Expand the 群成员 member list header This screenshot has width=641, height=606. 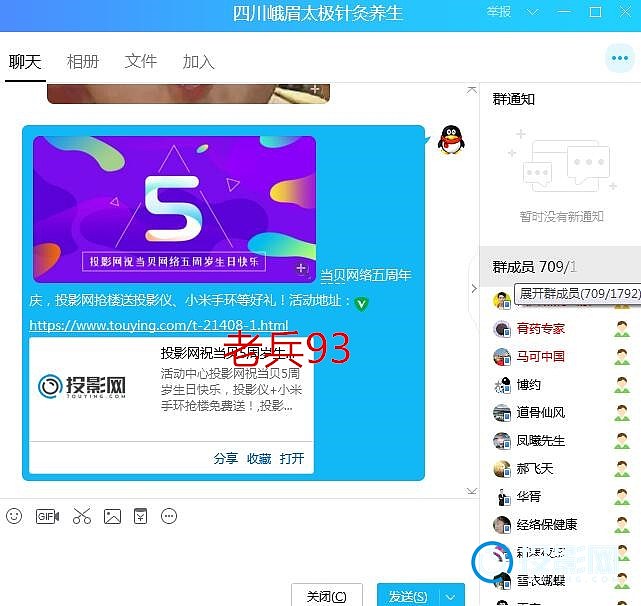[534, 267]
